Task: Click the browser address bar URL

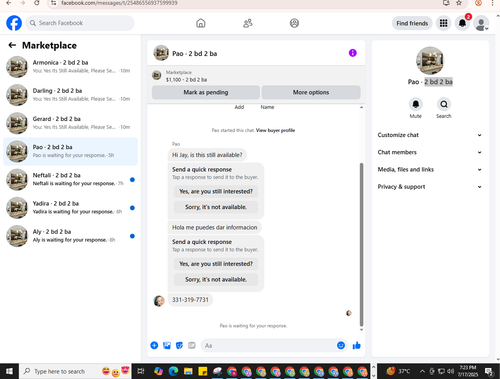Action: point(119,3)
